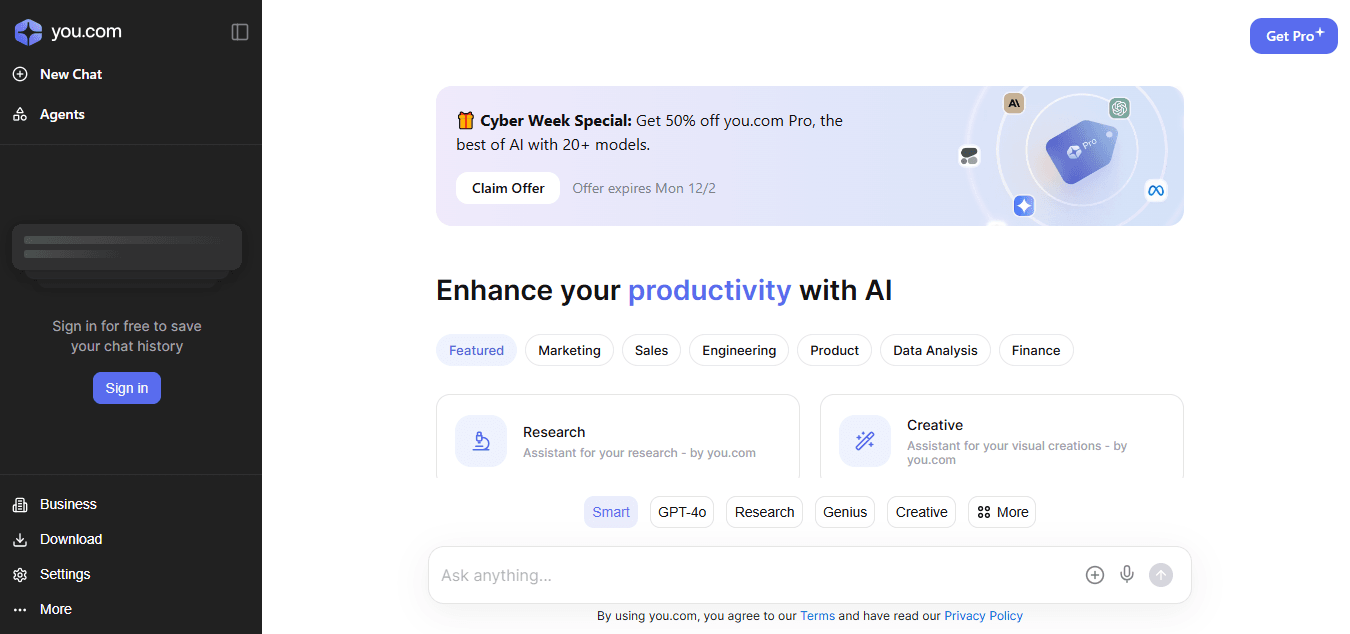The image size is (1350, 634).
Task: Select the Research agent microscope icon
Action: pos(480,440)
